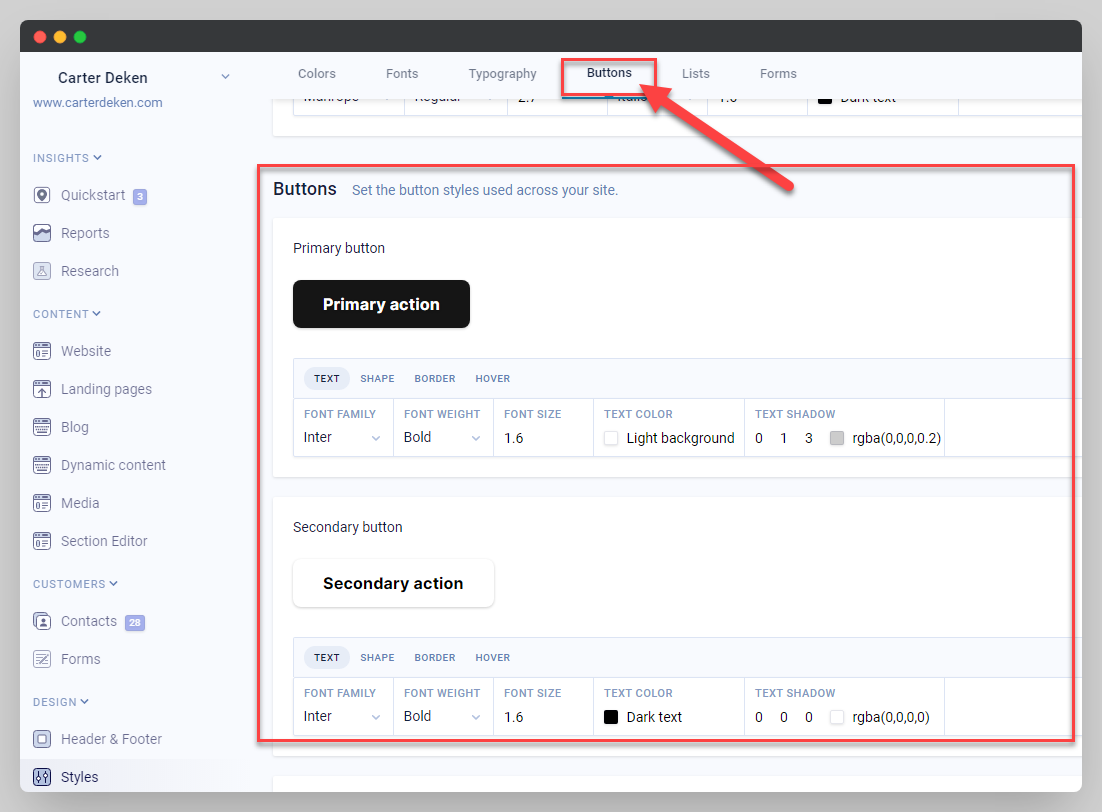Click the Styles sliders icon
The width and height of the screenshot is (1102, 812).
42,777
